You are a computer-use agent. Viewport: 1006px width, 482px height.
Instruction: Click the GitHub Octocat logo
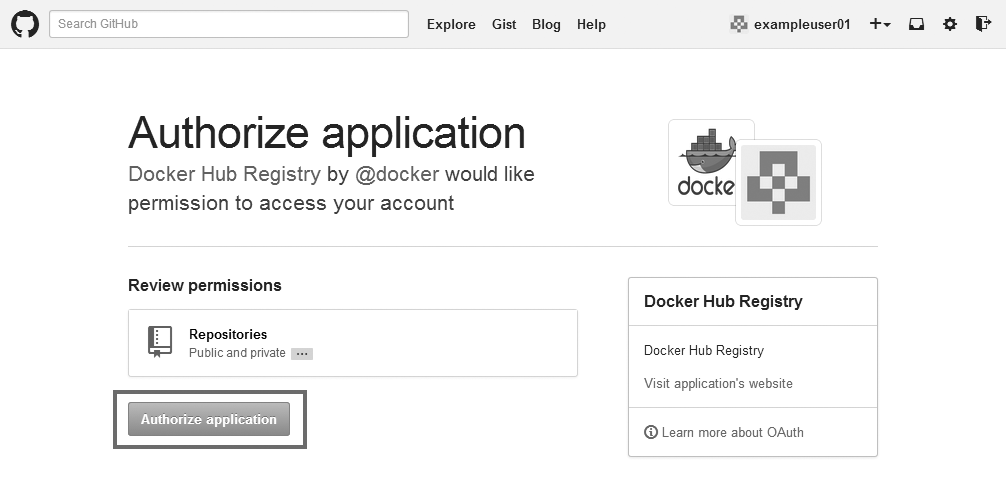click(25, 24)
